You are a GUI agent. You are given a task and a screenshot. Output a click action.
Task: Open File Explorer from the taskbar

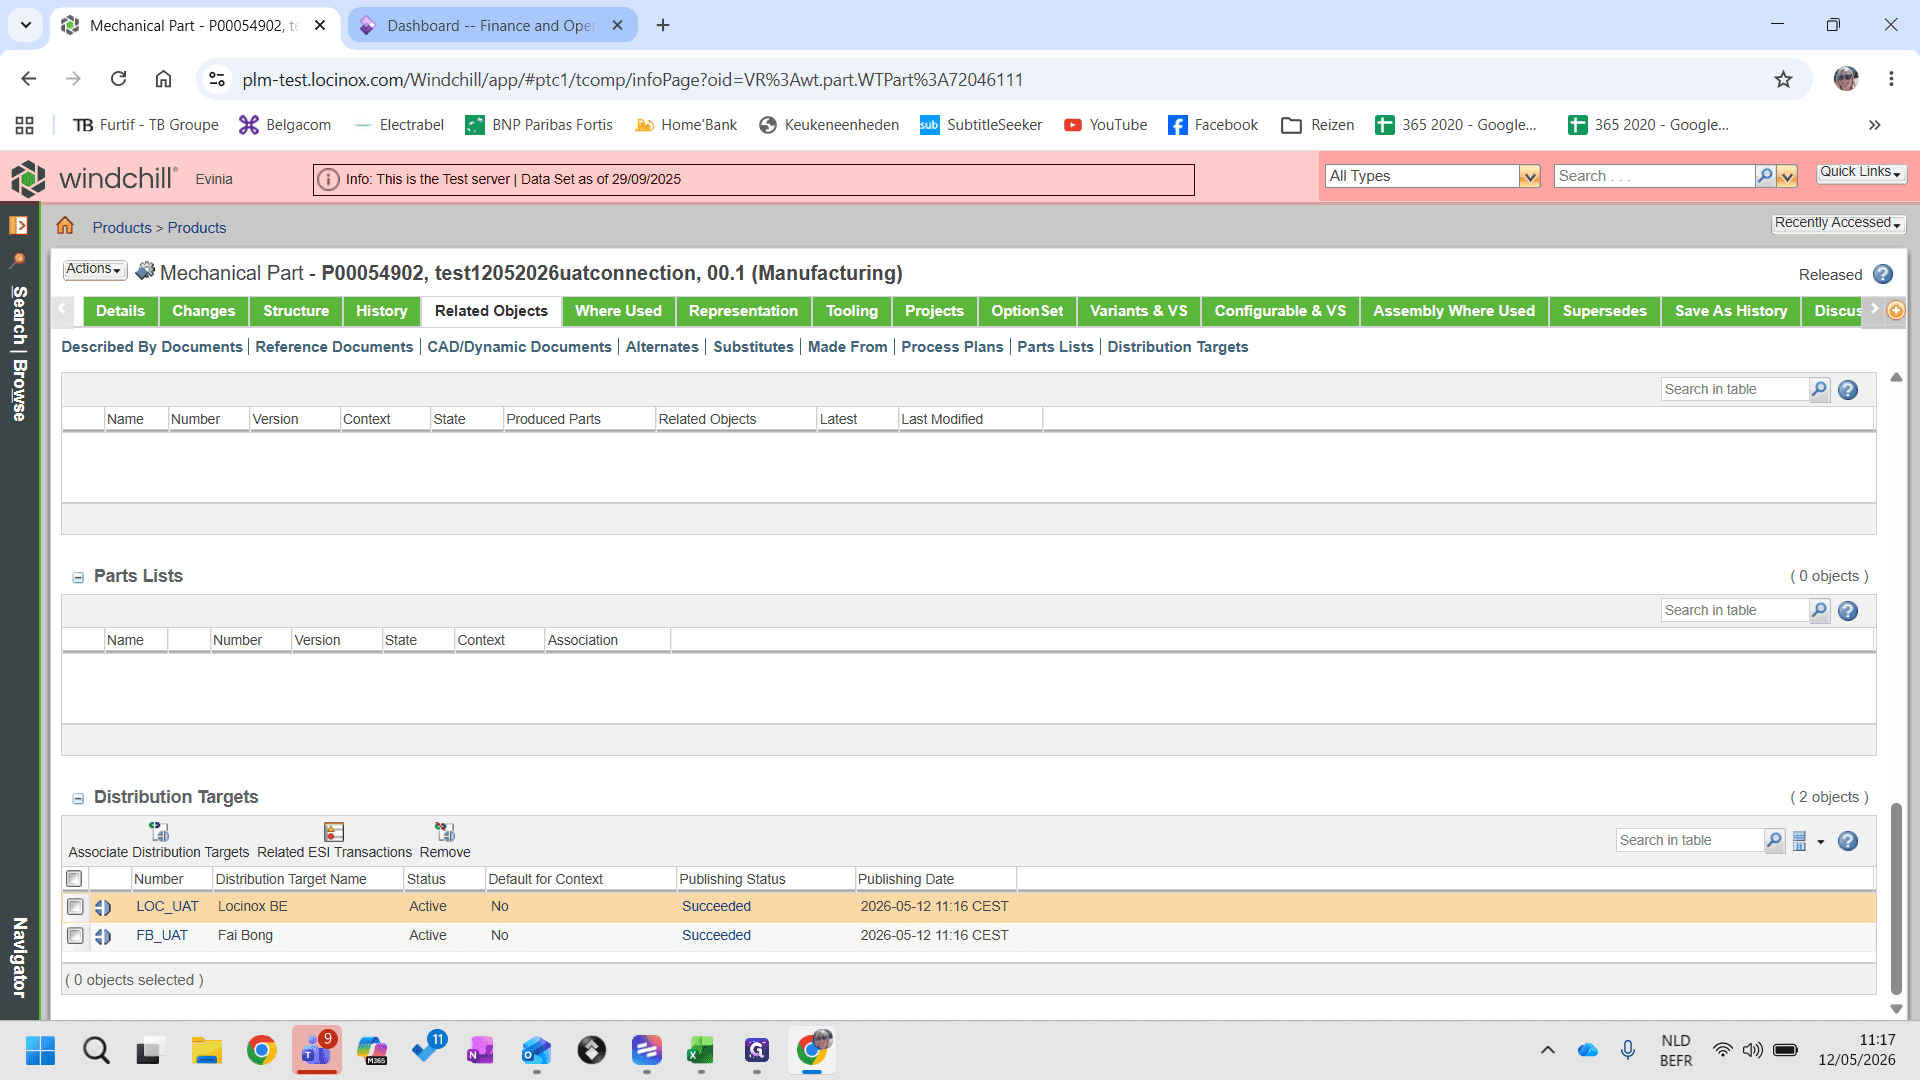pyautogui.click(x=207, y=1050)
